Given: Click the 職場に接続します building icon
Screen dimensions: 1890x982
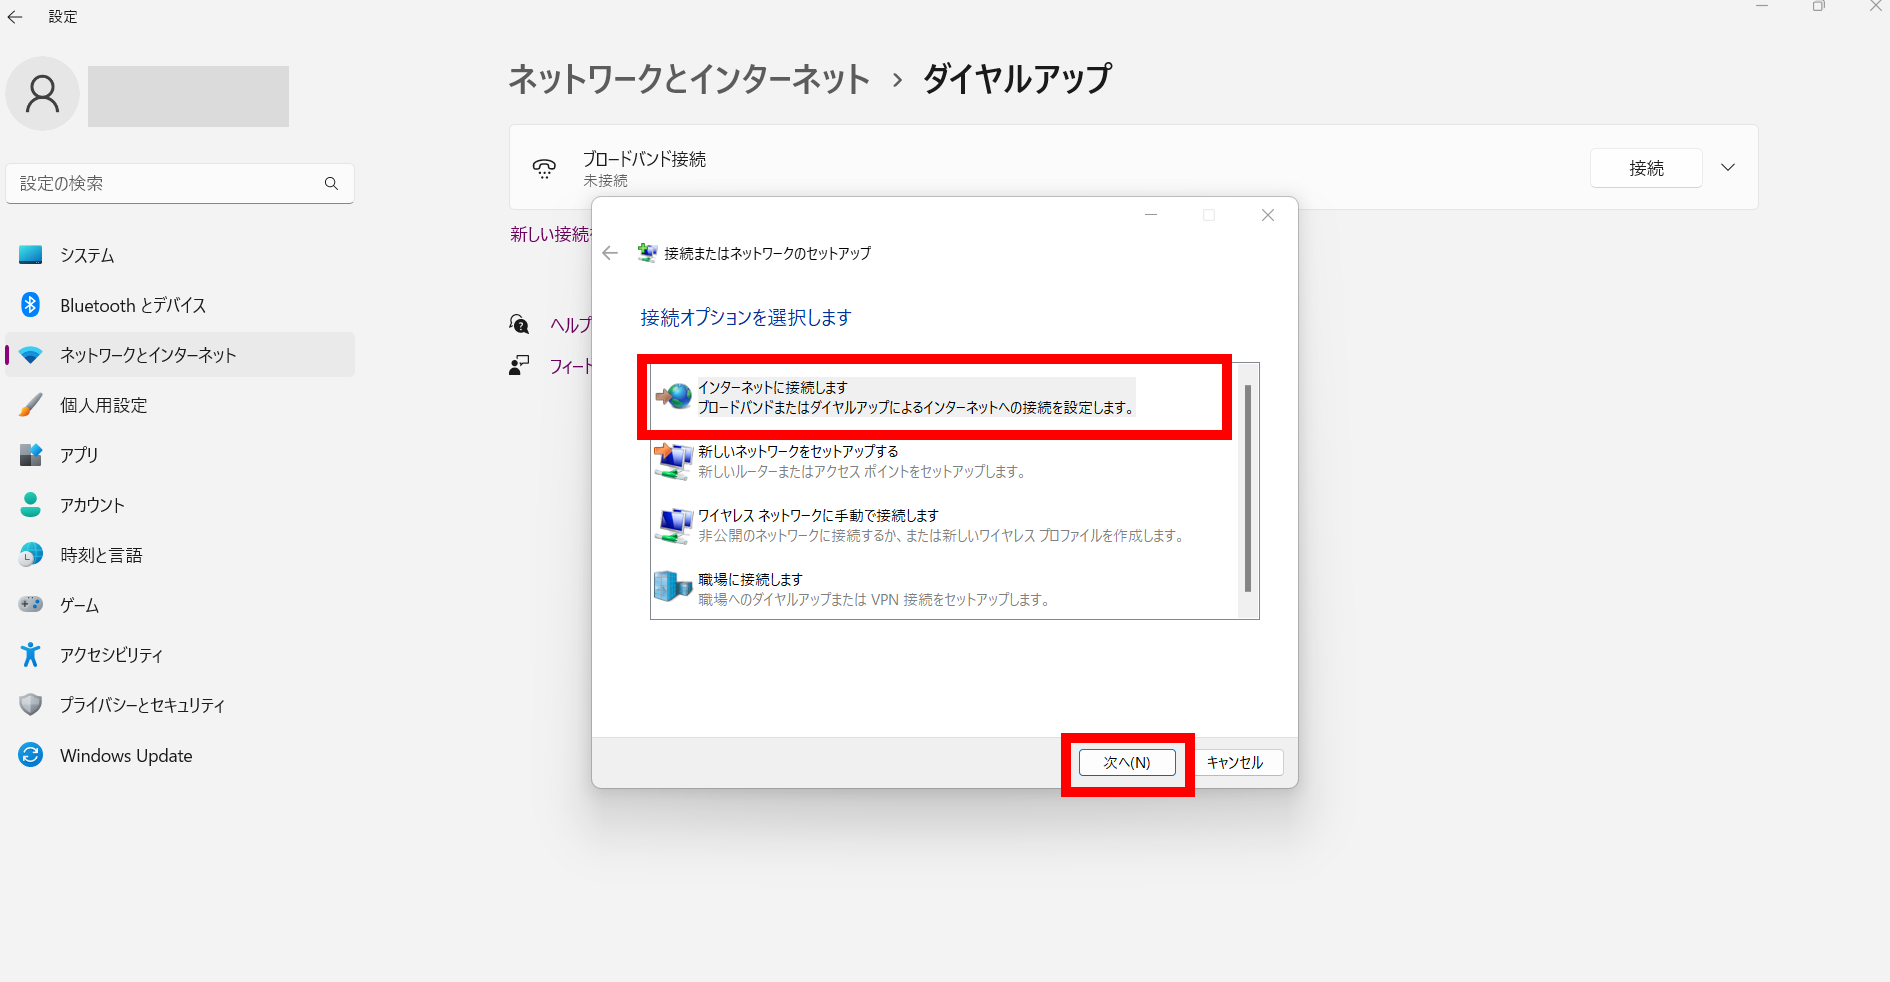Looking at the screenshot, I should 673,588.
